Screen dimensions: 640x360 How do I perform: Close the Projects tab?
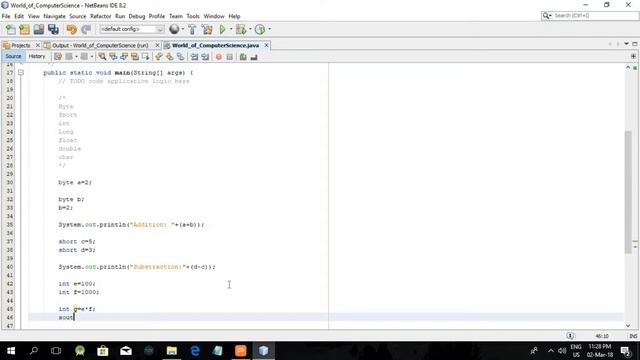[38, 45]
